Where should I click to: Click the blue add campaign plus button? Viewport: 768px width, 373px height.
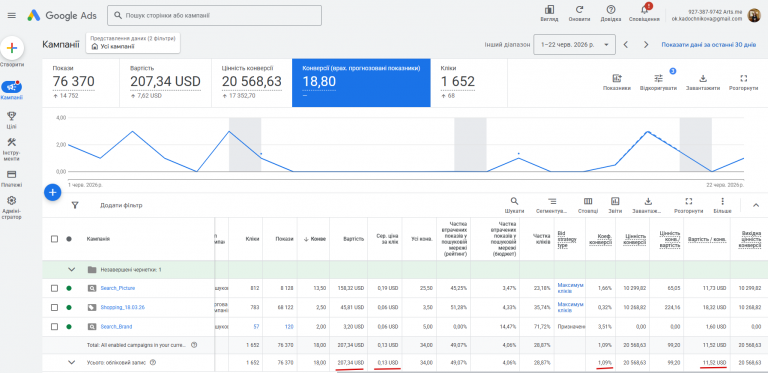(52, 192)
